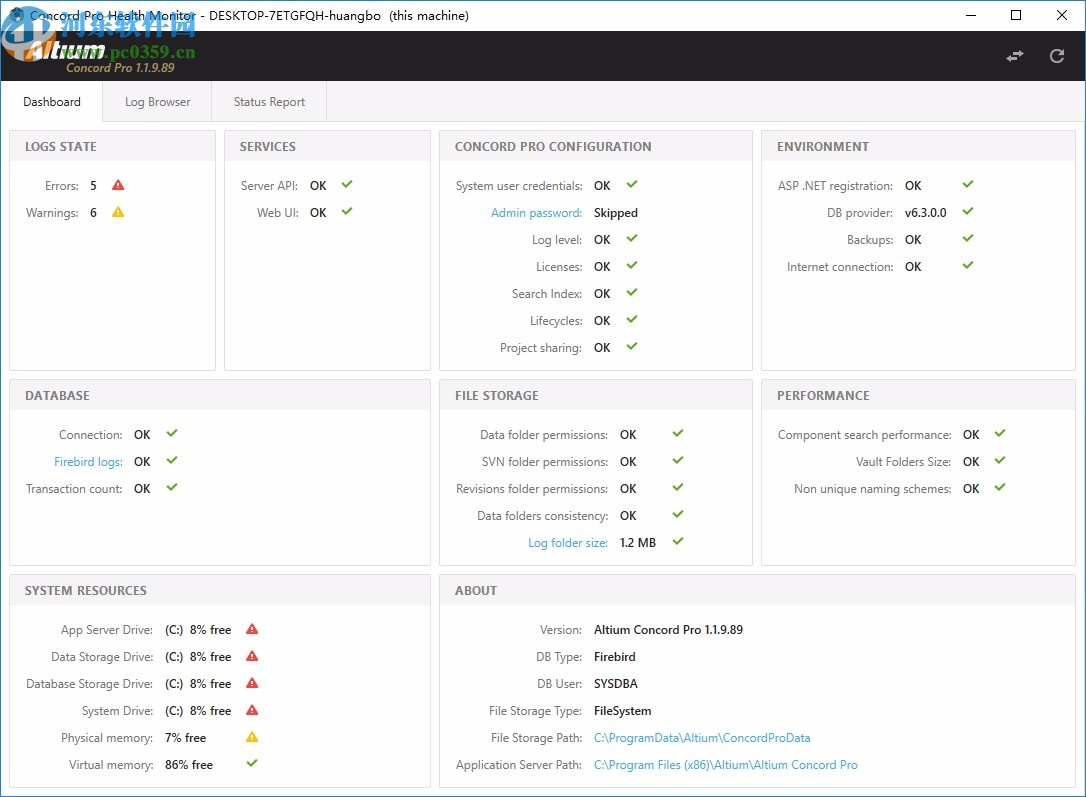
Task: Switch to the Status Report tab
Action: [x=269, y=102]
